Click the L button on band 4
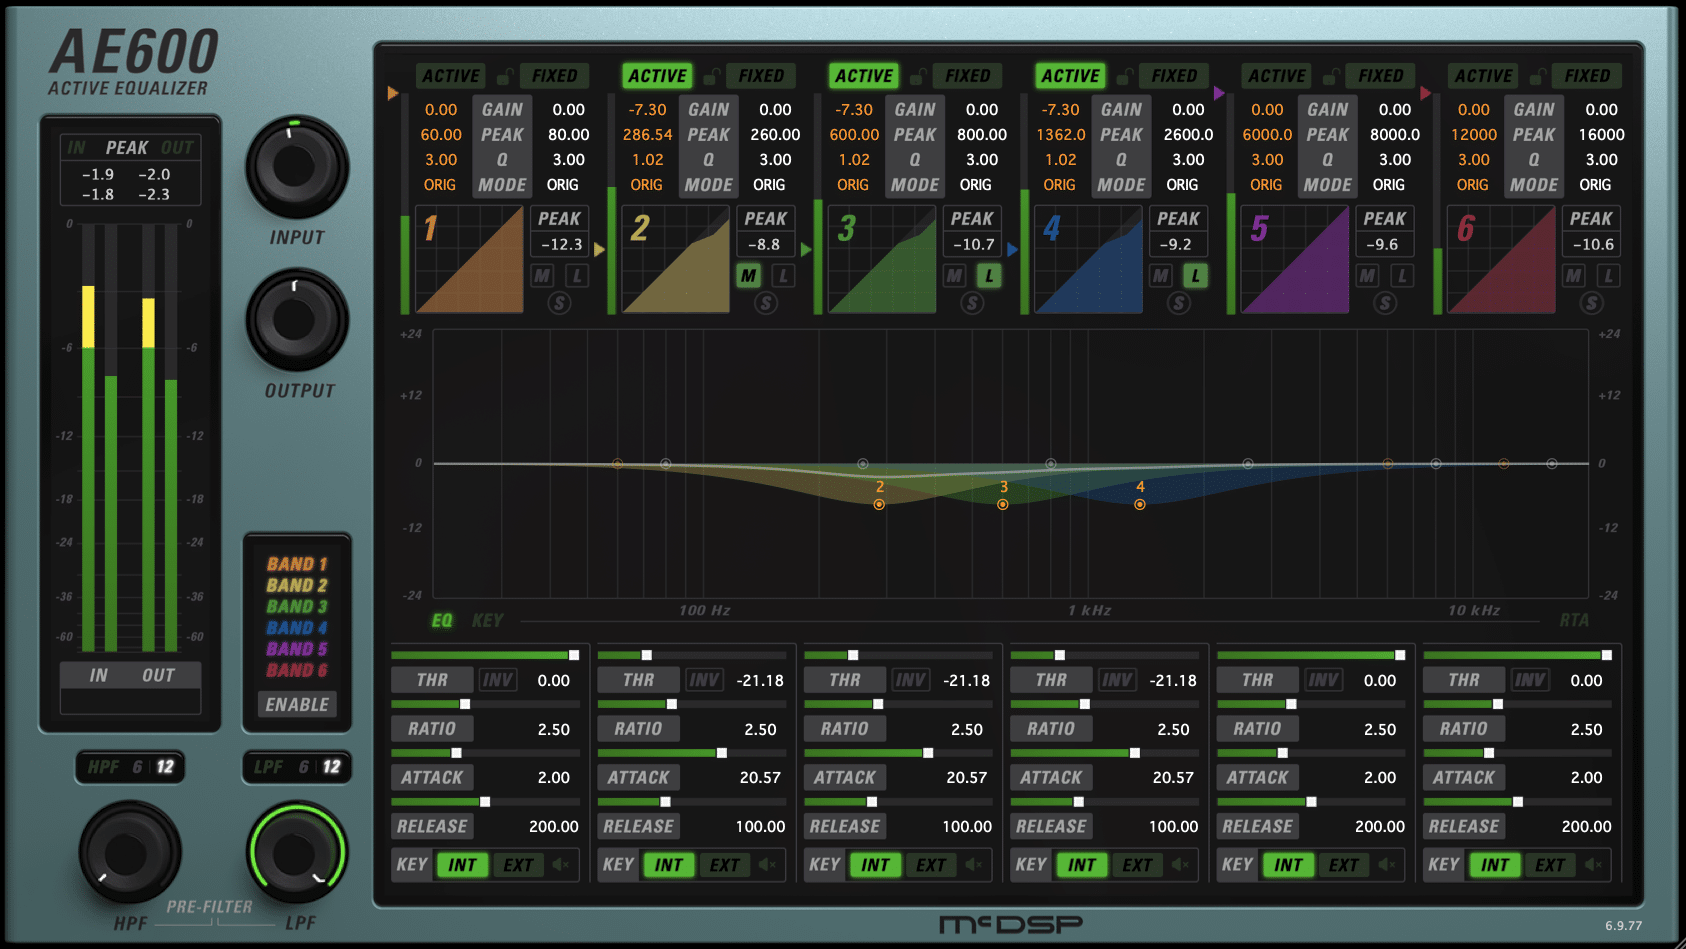This screenshot has height=949, width=1686. [x=1195, y=276]
